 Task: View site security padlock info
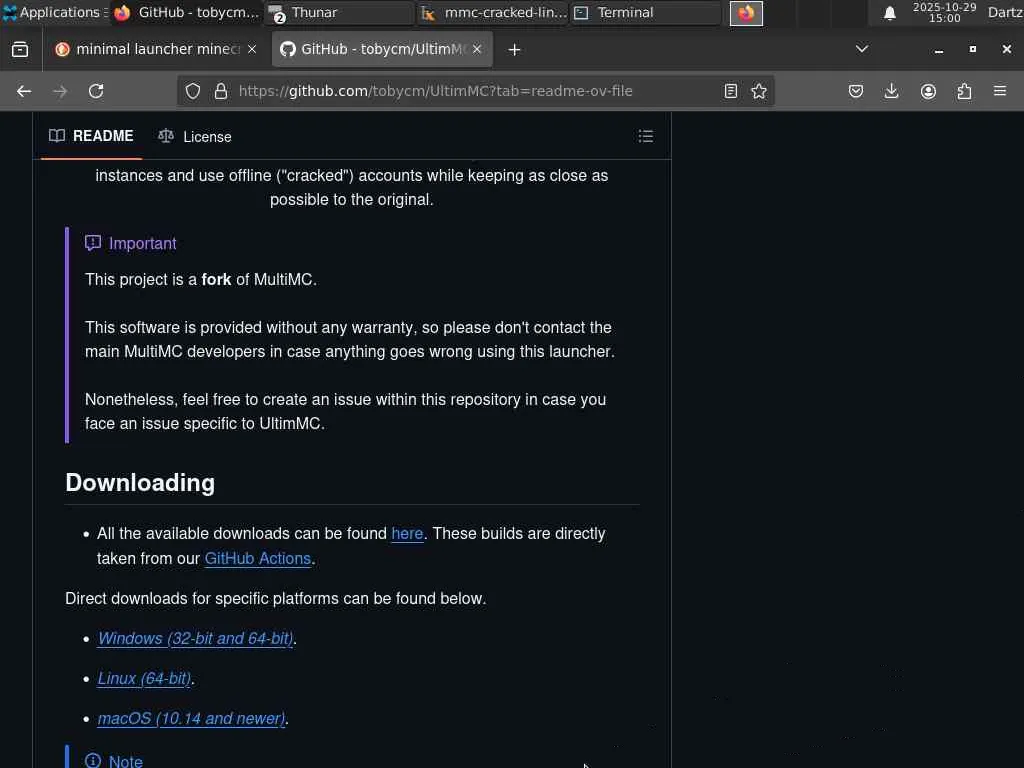click(x=221, y=91)
